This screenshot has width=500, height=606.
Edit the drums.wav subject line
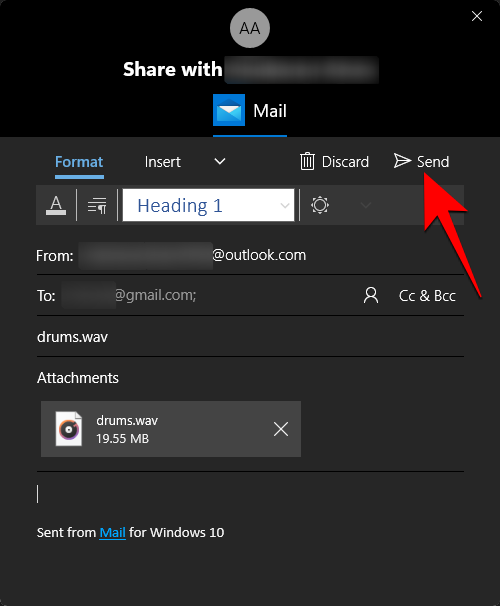click(250, 337)
